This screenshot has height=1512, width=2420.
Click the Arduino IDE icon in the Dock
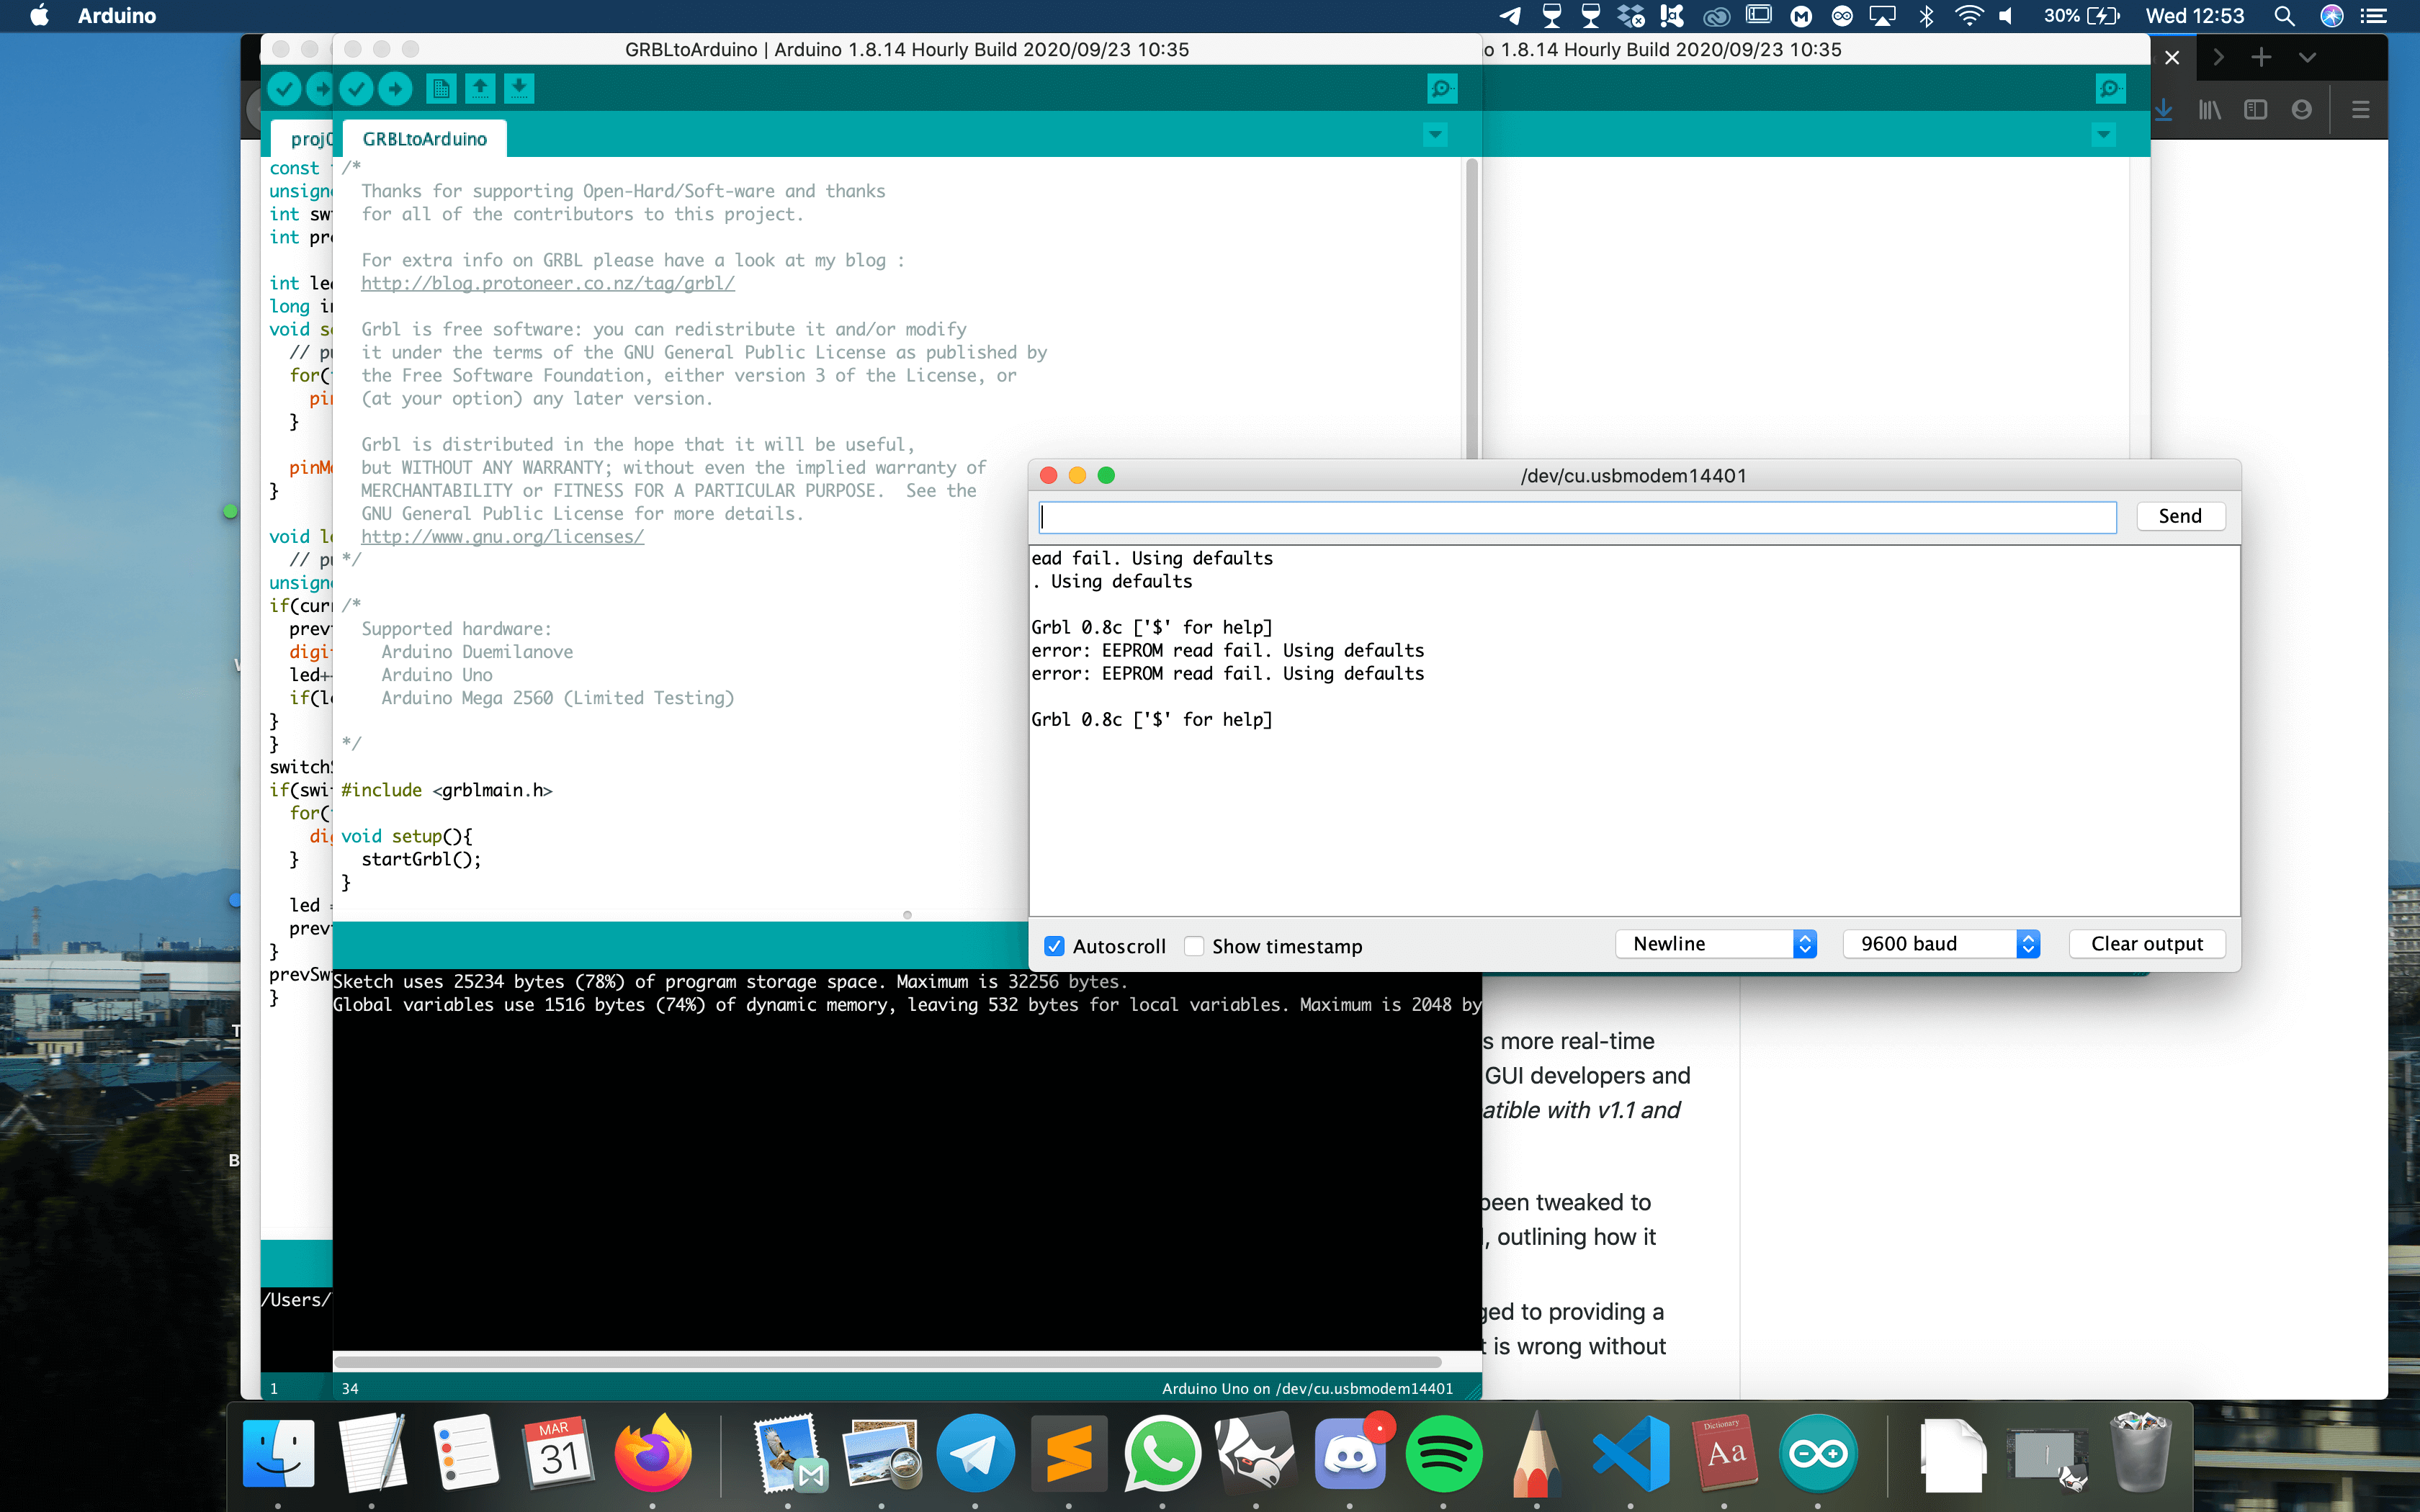1818,1453
